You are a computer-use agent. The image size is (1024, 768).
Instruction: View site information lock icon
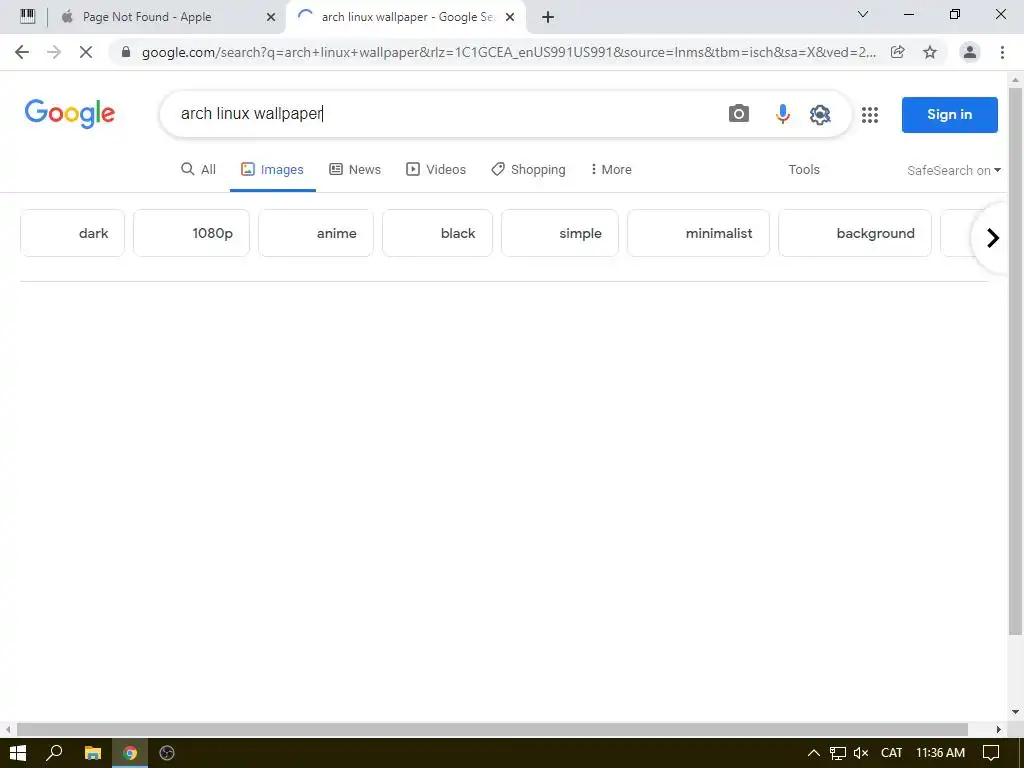pyautogui.click(x=126, y=52)
